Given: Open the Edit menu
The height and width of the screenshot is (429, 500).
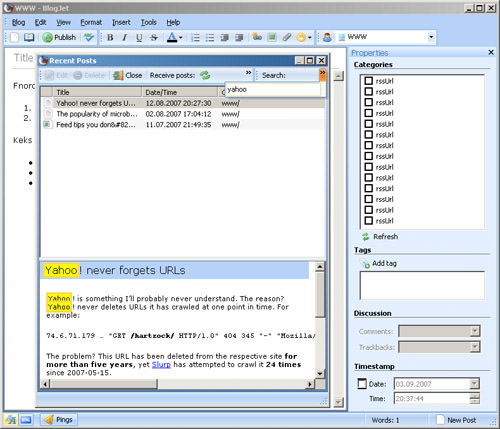Looking at the screenshot, I should pyautogui.click(x=40, y=22).
